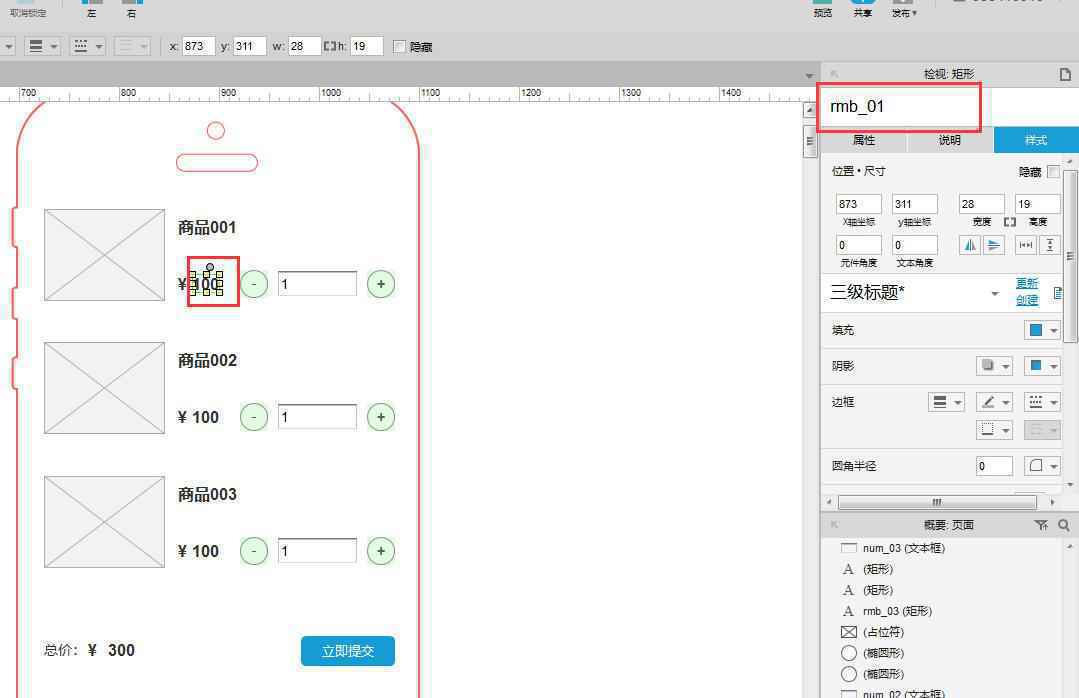
Task: Click the outline search icon
Action: [1064, 525]
